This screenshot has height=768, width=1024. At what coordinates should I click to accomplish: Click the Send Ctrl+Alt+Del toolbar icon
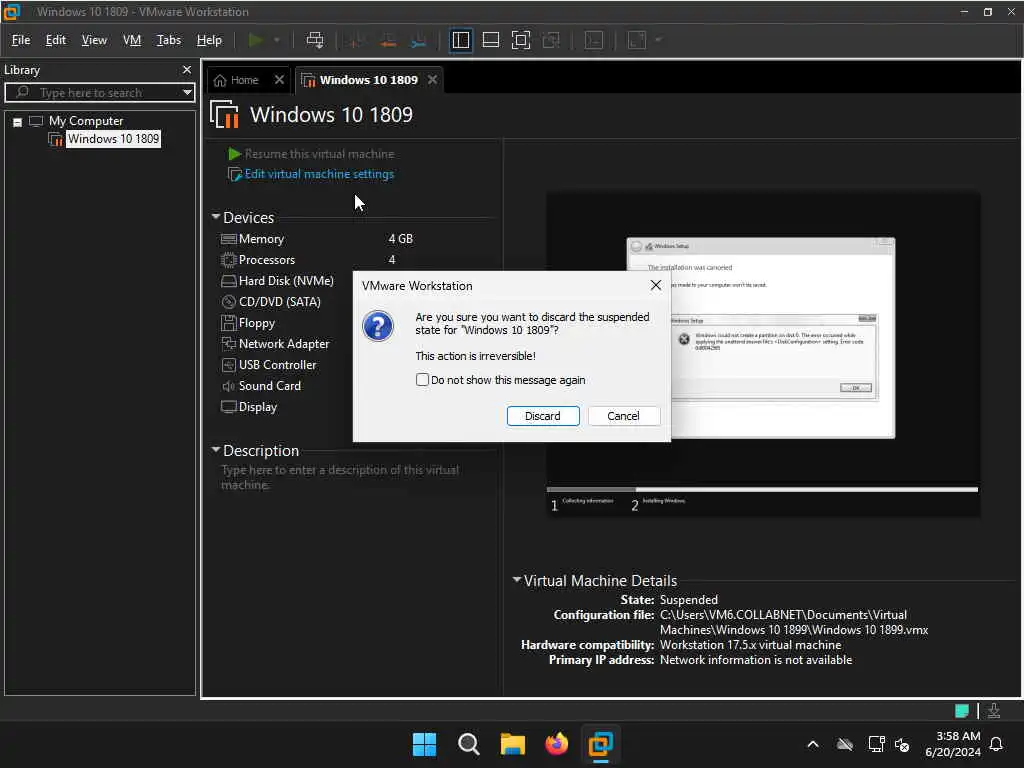pyautogui.click(x=315, y=40)
